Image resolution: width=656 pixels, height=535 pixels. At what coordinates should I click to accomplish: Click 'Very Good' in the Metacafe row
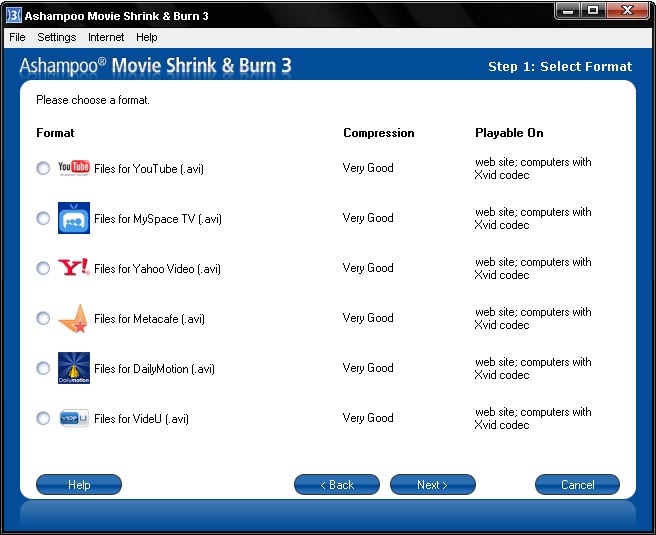tap(368, 318)
